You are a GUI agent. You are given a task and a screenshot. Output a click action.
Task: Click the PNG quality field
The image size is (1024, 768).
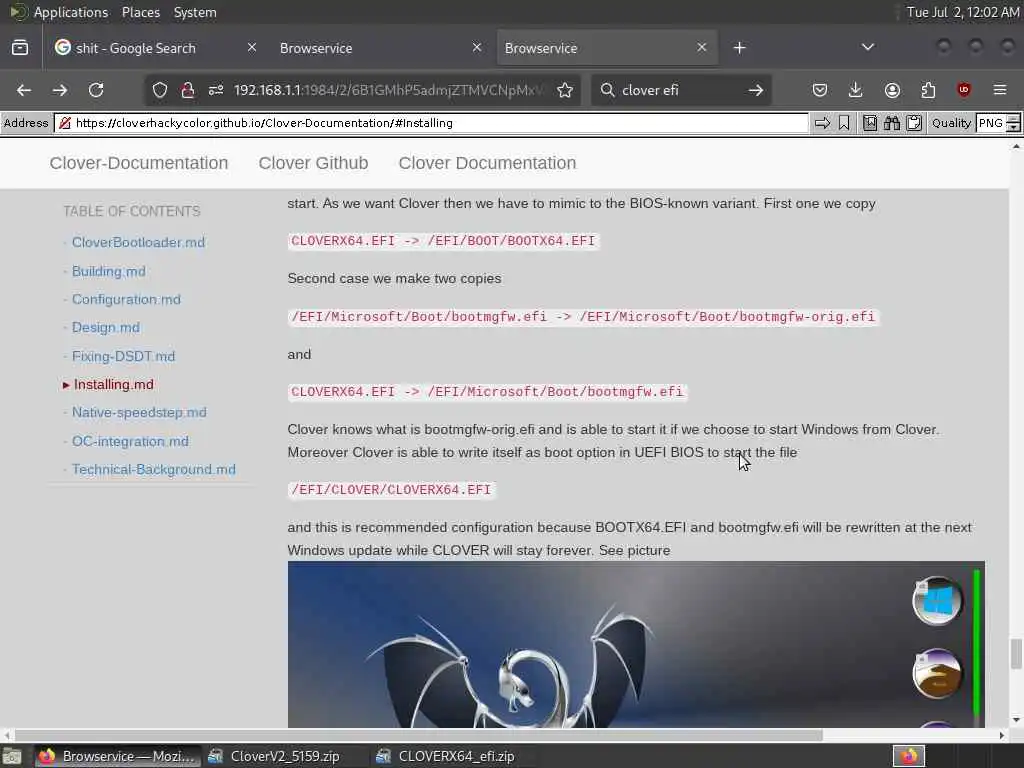[991, 123]
